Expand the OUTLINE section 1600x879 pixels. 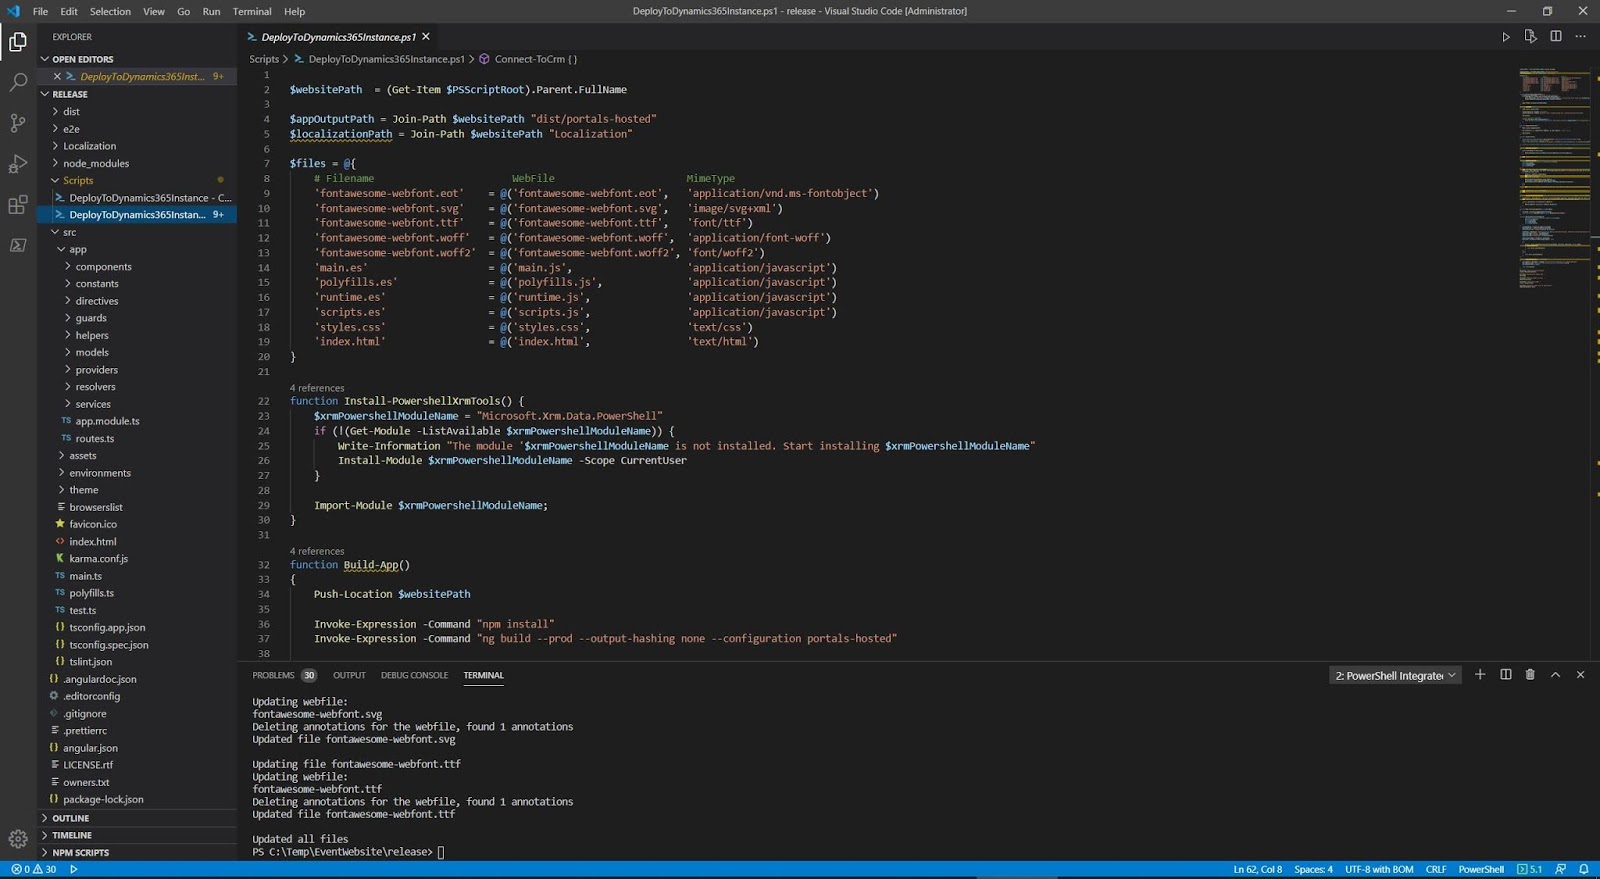tap(71, 818)
